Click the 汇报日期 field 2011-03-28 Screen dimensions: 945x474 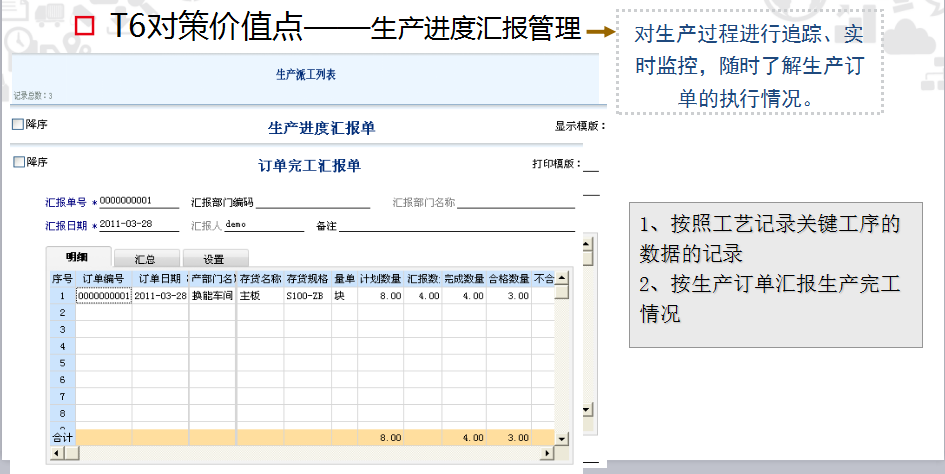(139, 224)
